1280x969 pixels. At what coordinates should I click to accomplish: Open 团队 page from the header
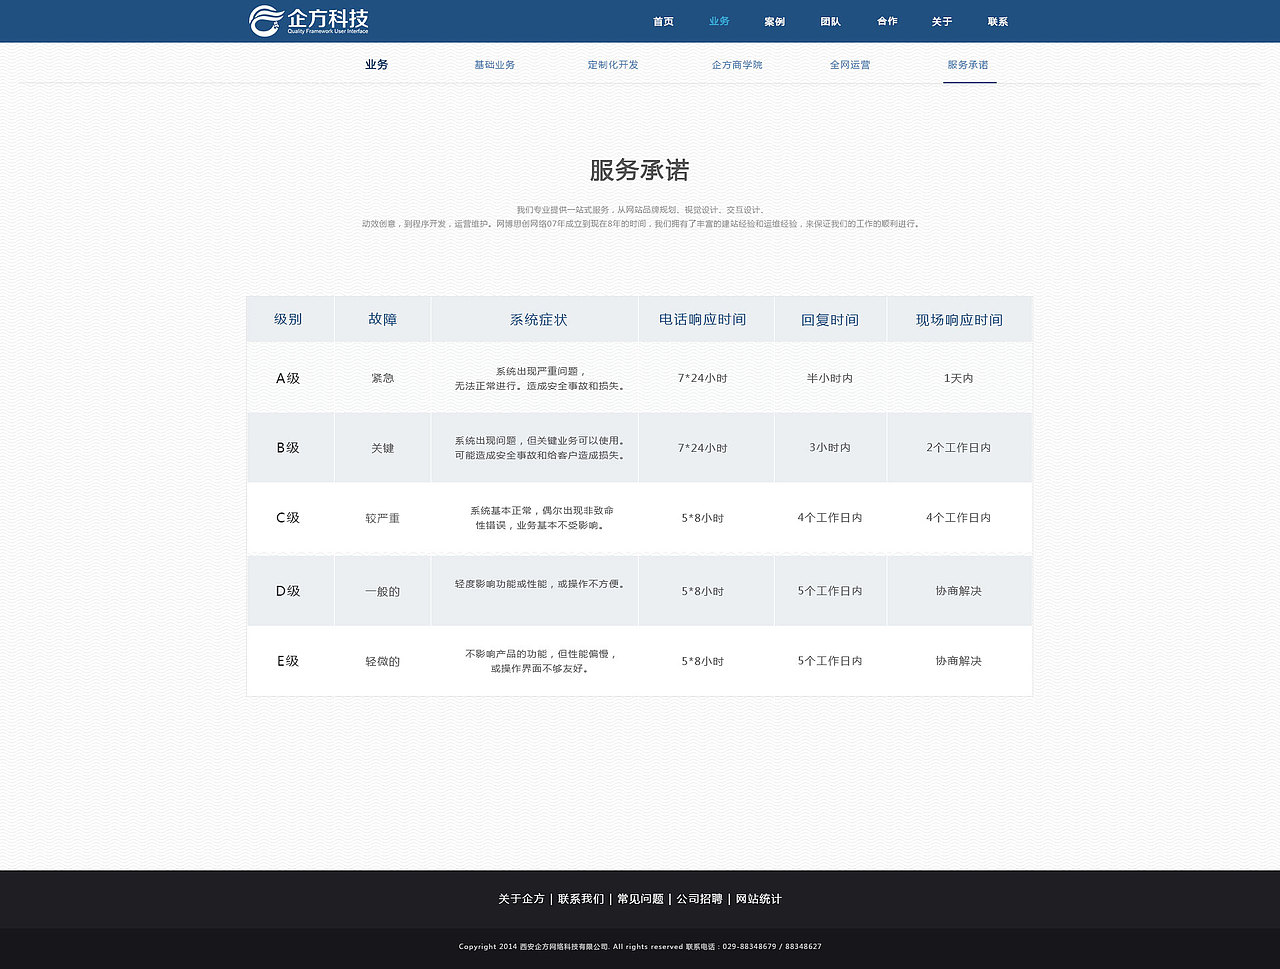[831, 22]
